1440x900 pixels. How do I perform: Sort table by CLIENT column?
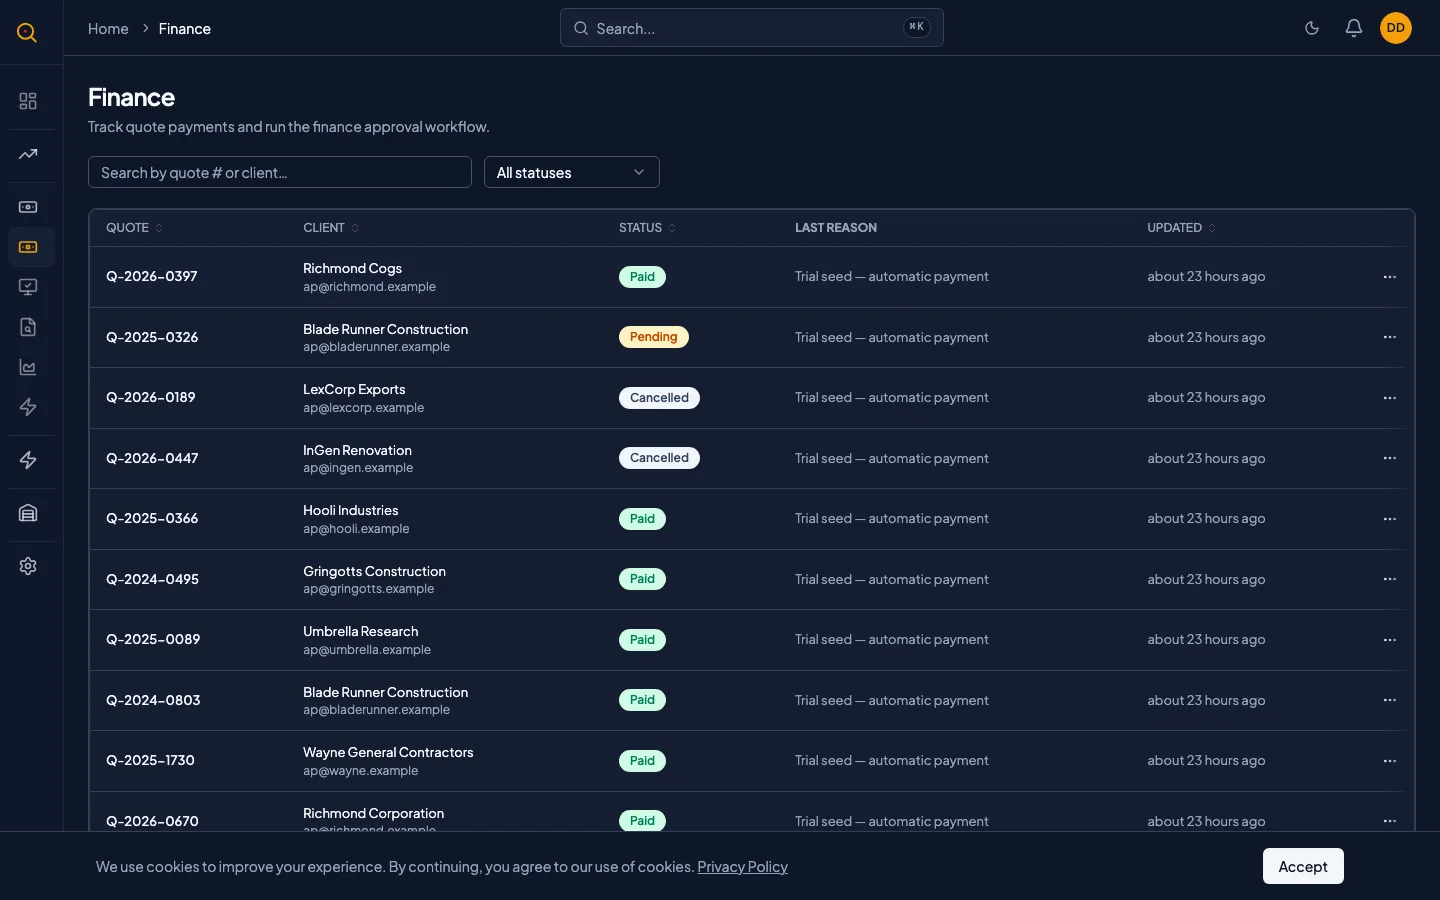[x=331, y=228]
